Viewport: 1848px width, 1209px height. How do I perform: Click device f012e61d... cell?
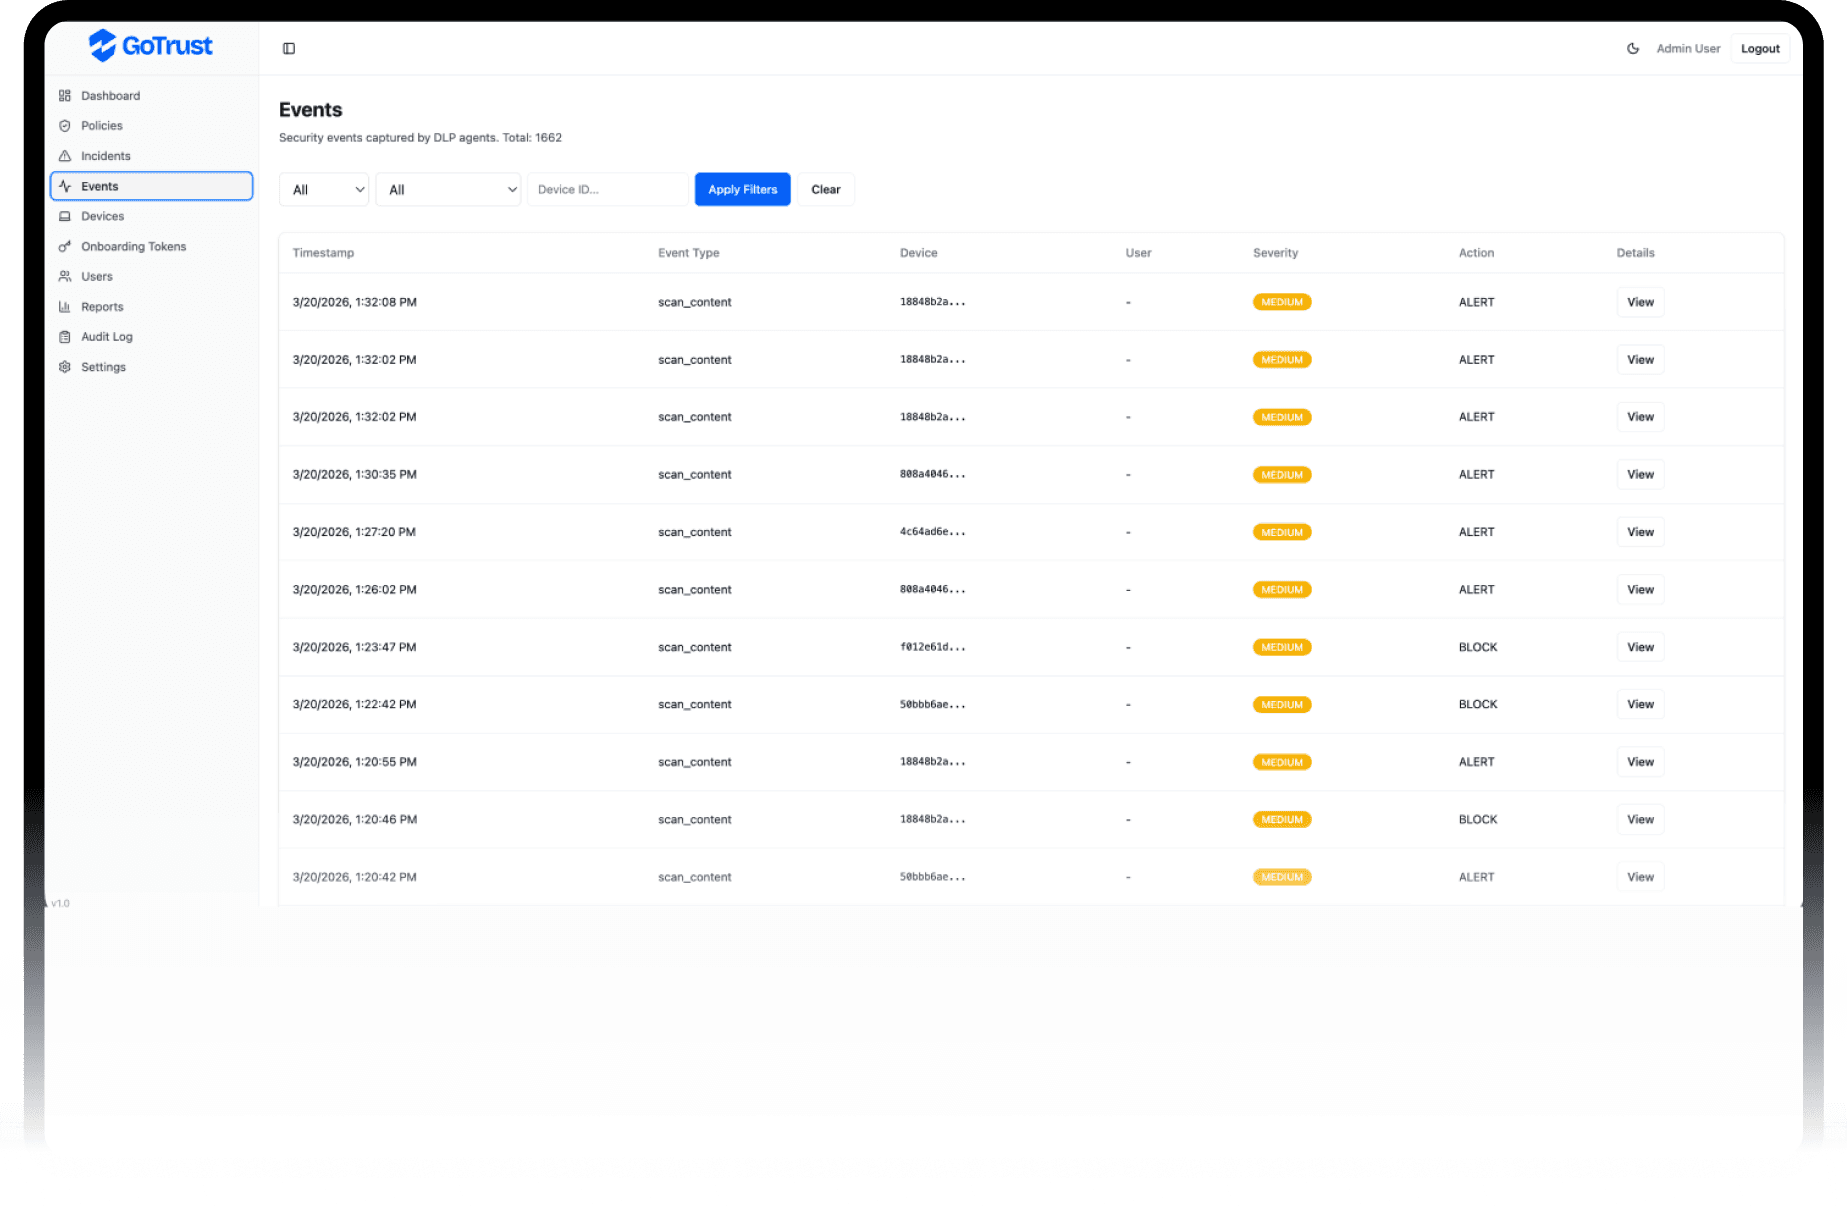click(932, 647)
